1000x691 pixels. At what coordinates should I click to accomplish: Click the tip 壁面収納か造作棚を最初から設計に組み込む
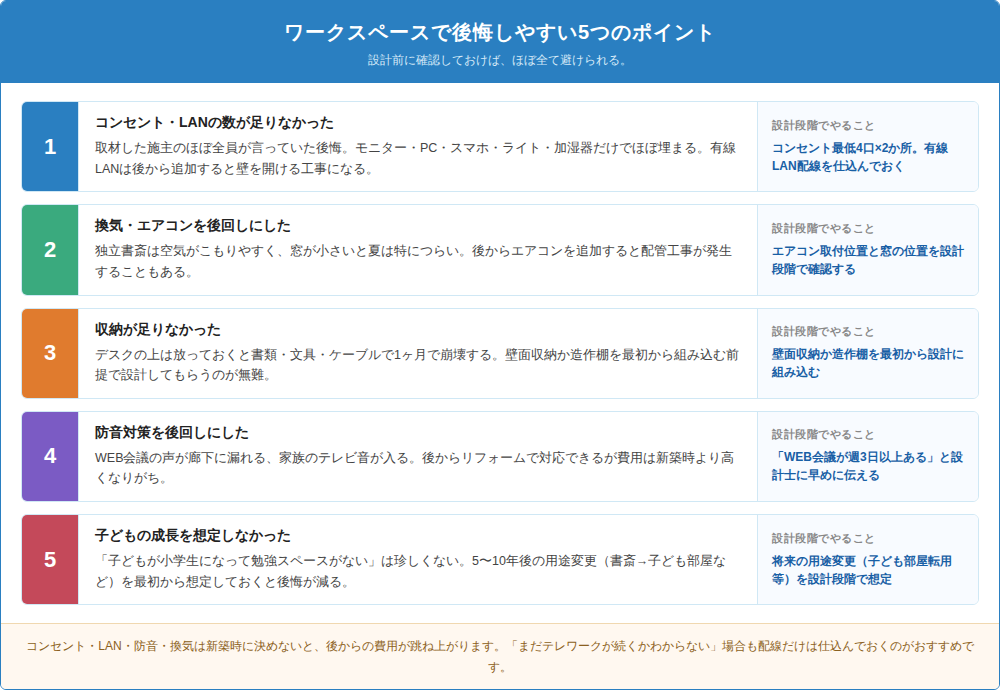[867, 363]
